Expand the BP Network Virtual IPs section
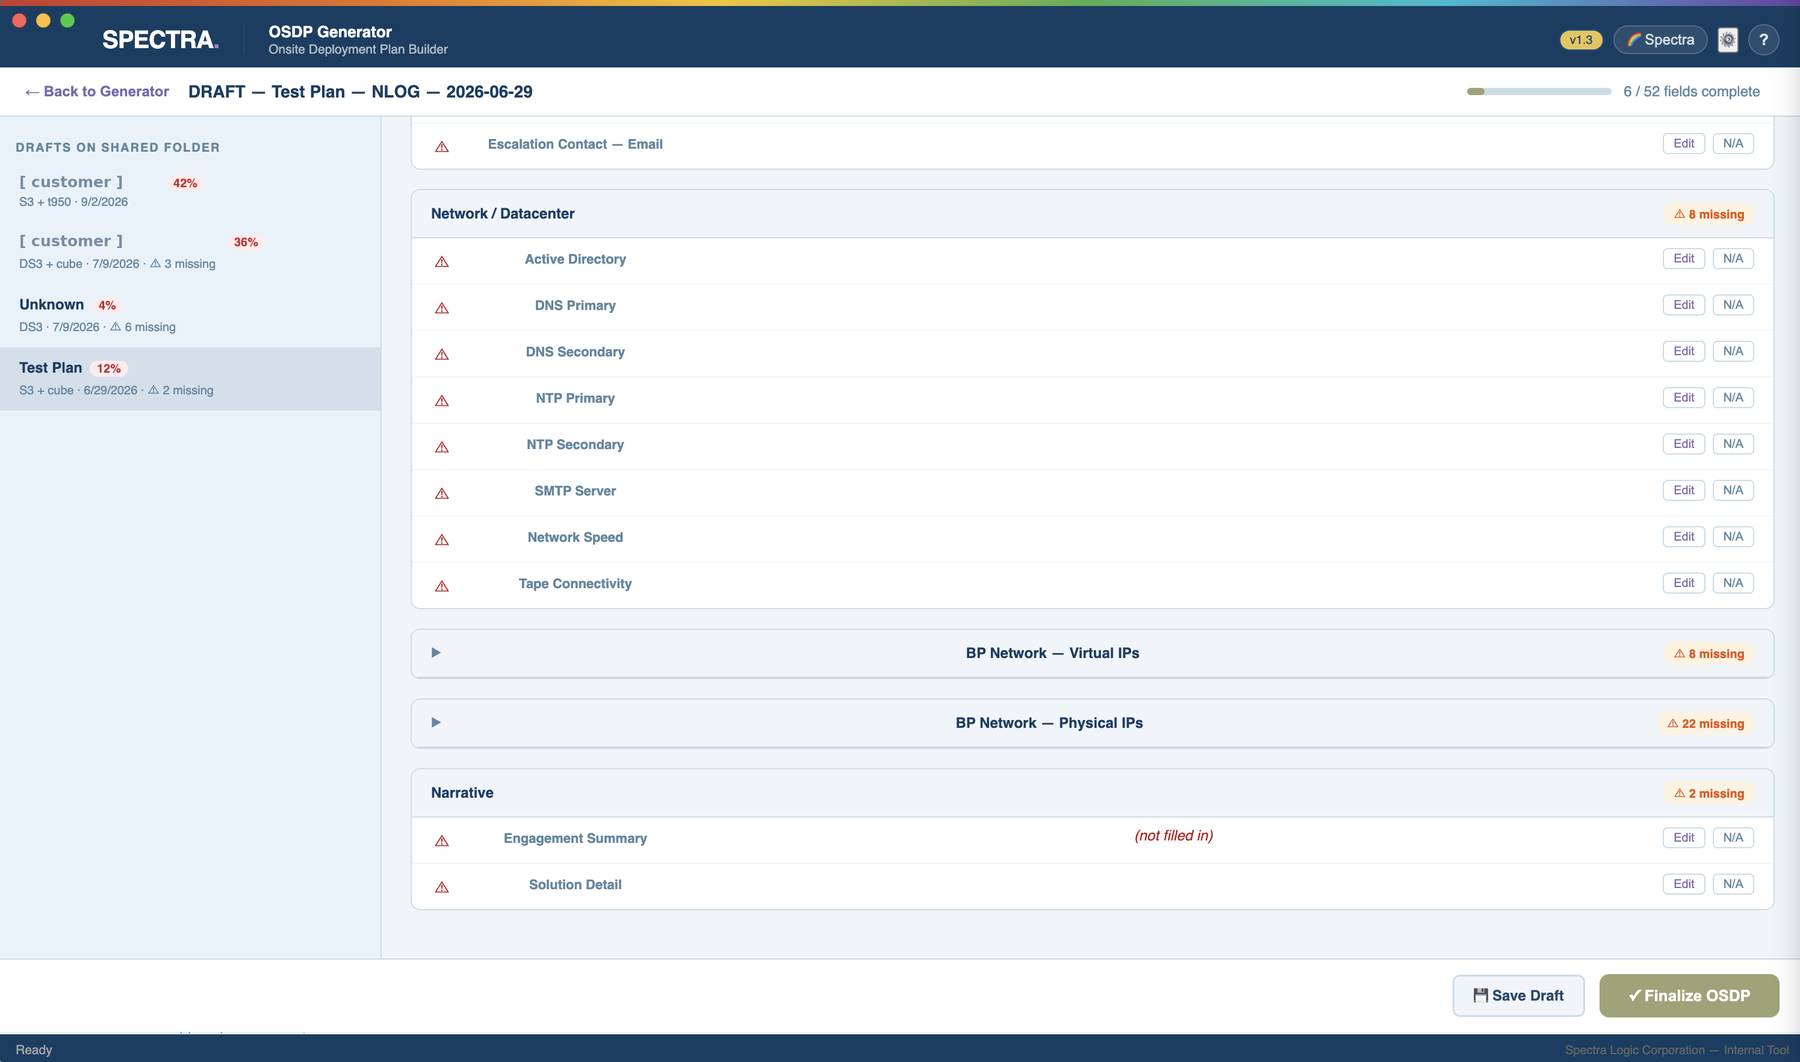Screen dimensions: 1800x1062 (1092, 653)
